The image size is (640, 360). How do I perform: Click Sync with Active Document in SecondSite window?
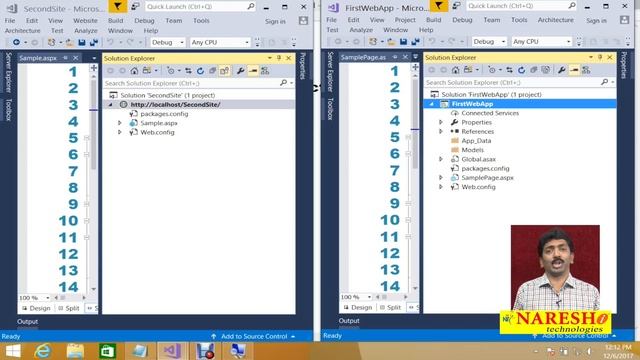click(188, 71)
